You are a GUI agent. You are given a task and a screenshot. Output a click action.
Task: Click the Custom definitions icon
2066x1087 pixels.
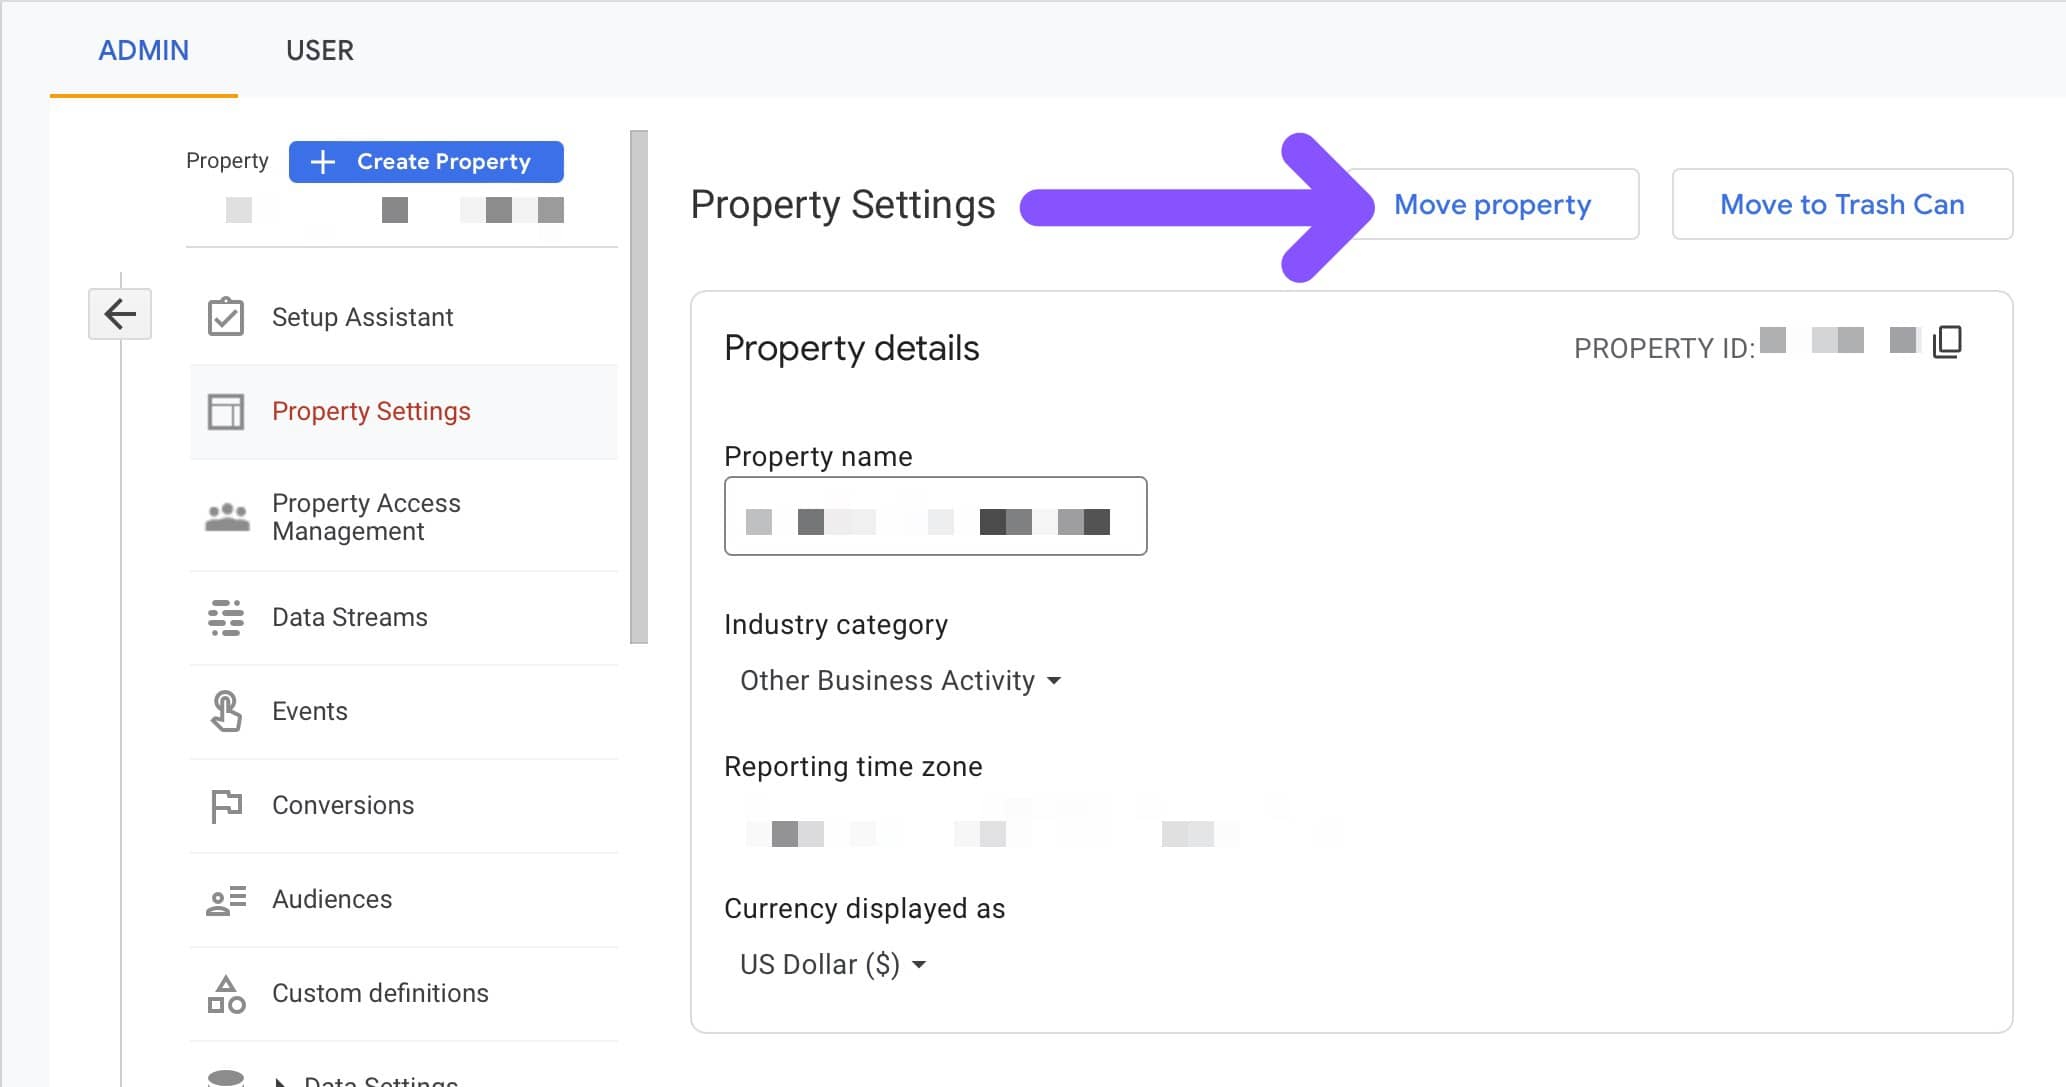[x=227, y=993]
